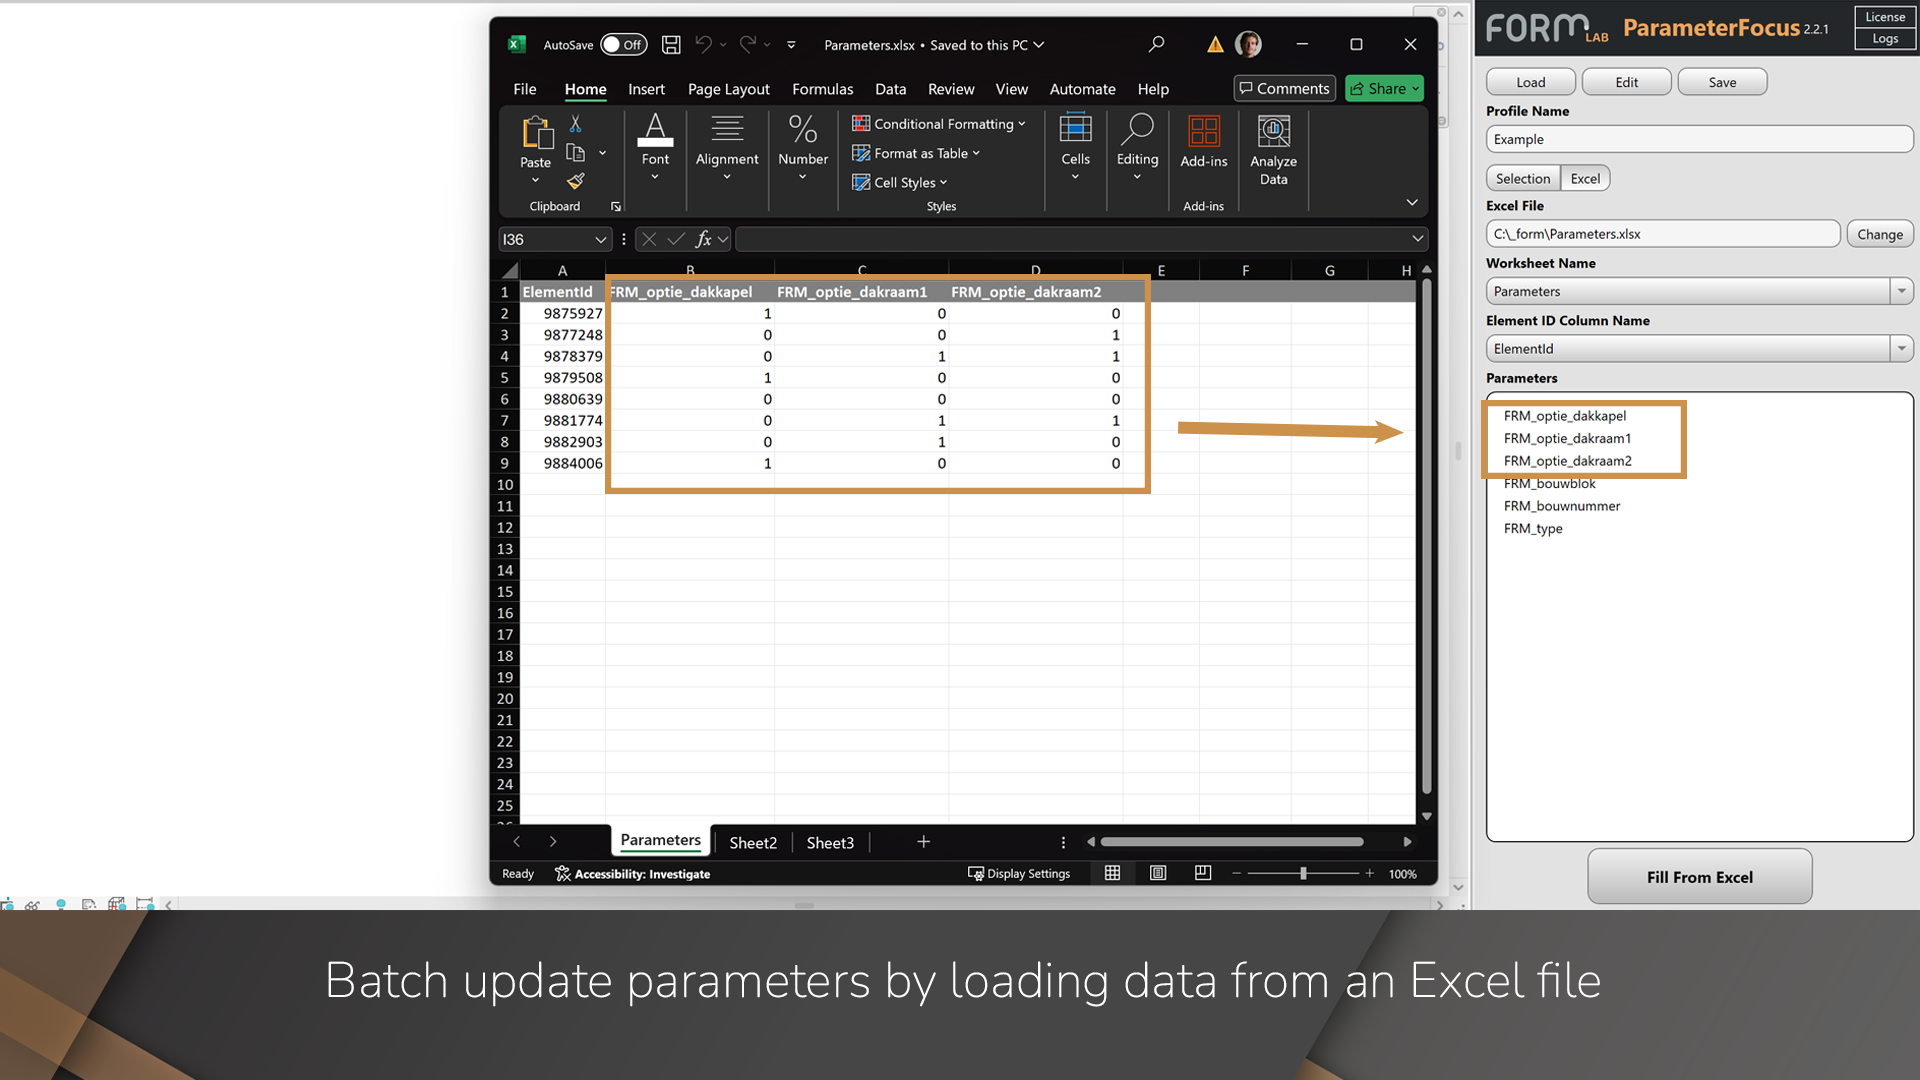Open the Formulas ribbon tab
The height and width of the screenshot is (1080, 1920).
coord(822,89)
